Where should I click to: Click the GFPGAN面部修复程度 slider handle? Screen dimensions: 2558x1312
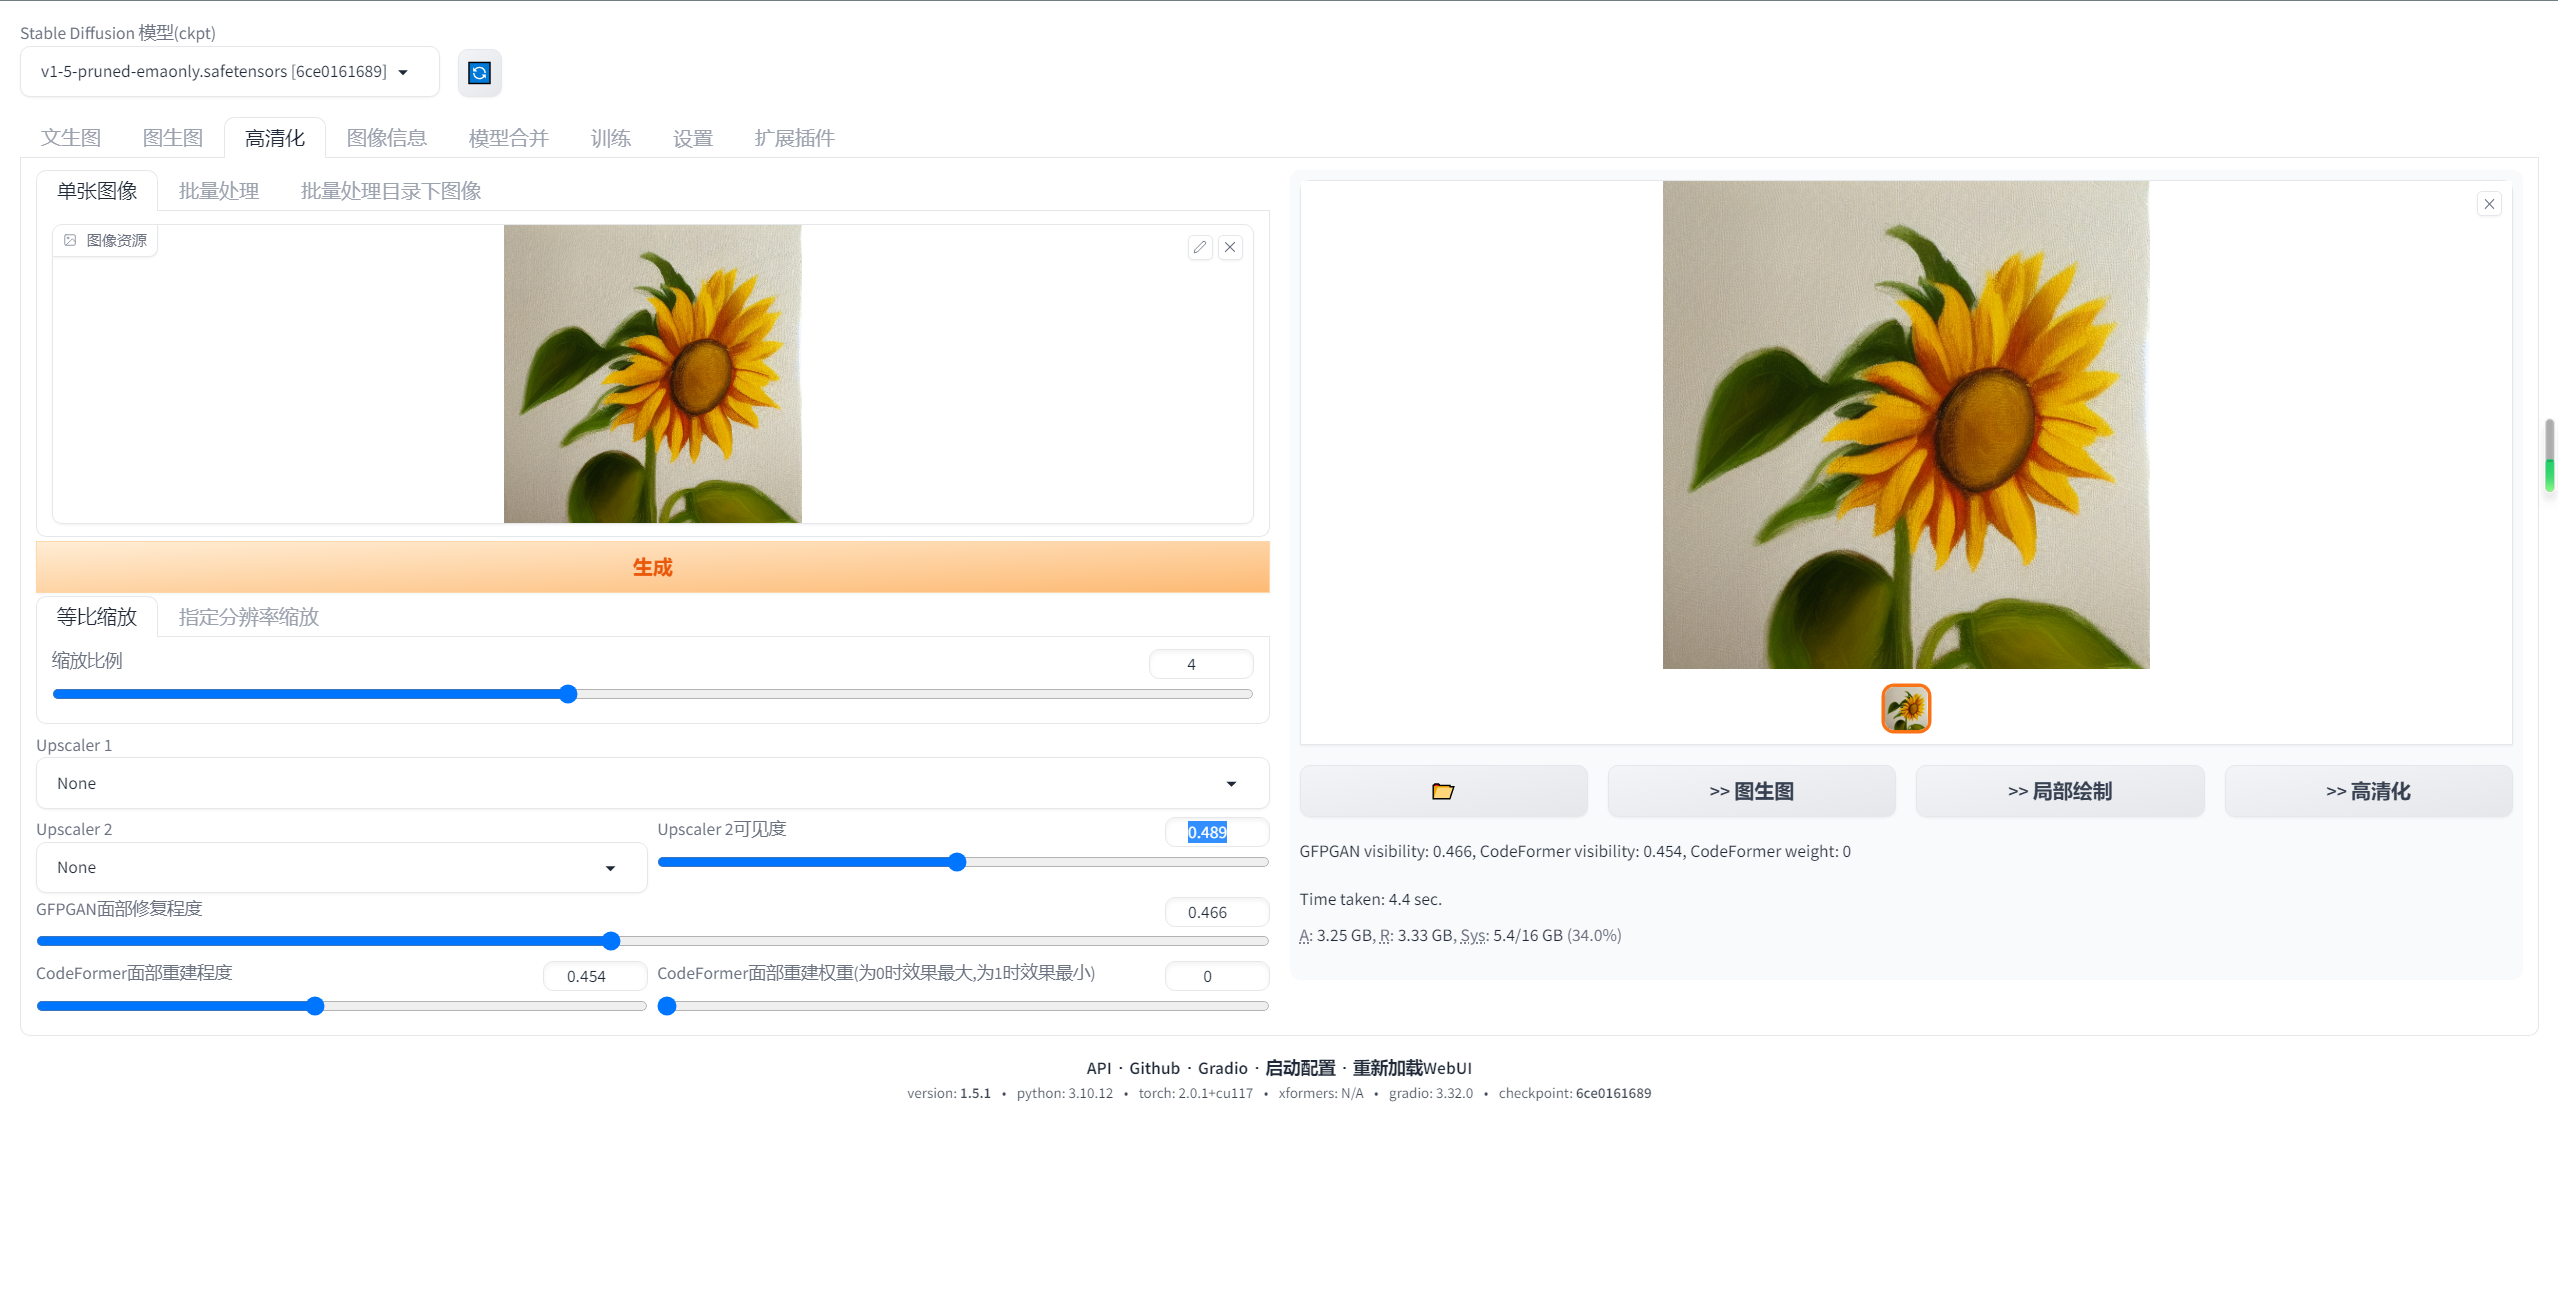(611, 941)
